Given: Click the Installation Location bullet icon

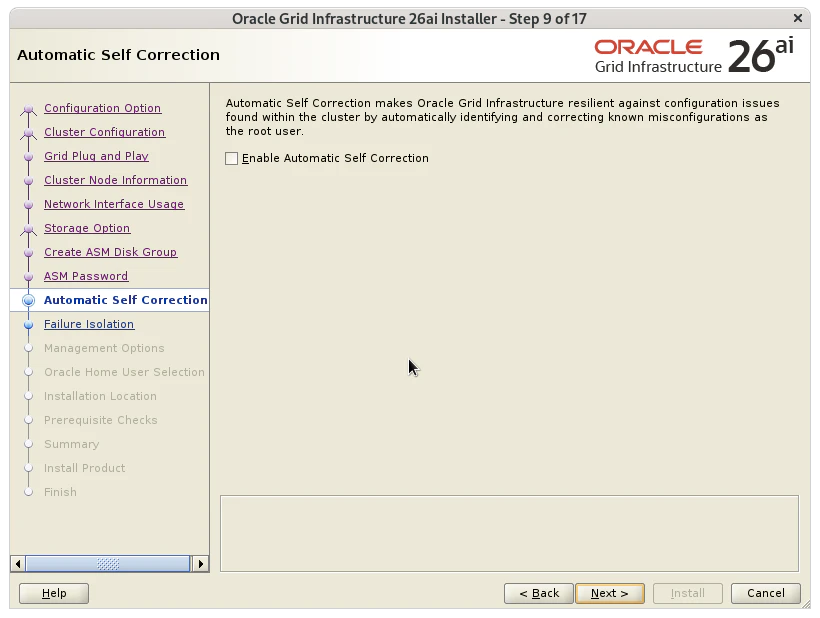Looking at the screenshot, I should tap(29, 396).
